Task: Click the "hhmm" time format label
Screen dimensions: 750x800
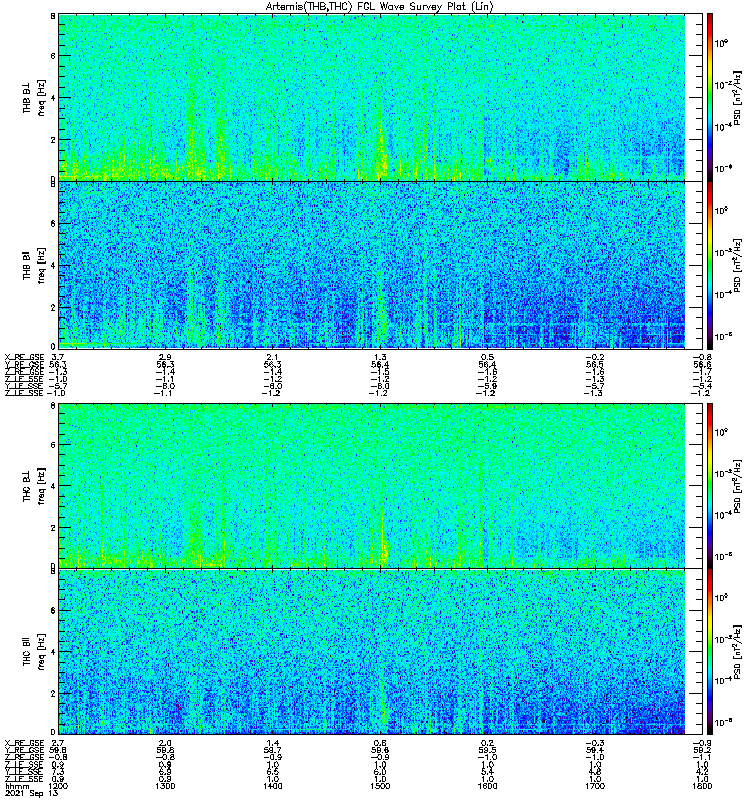Action: coord(16,786)
